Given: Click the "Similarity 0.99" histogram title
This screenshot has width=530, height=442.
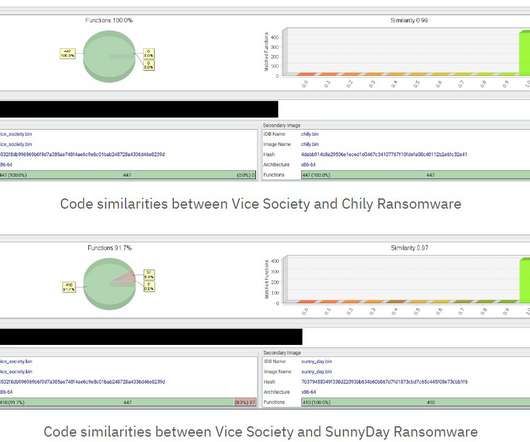Looking at the screenshot, I should pyautogui.click(x=409, y=20).
